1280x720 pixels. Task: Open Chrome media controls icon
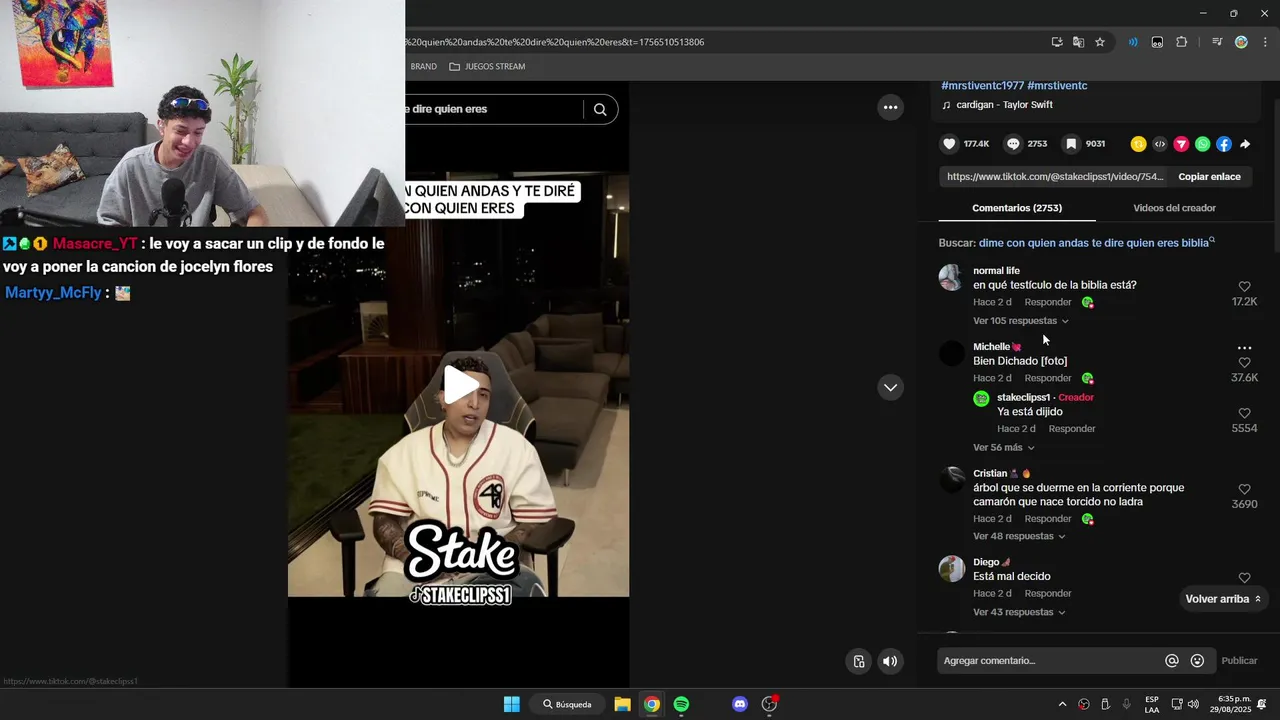point(1217,42)
